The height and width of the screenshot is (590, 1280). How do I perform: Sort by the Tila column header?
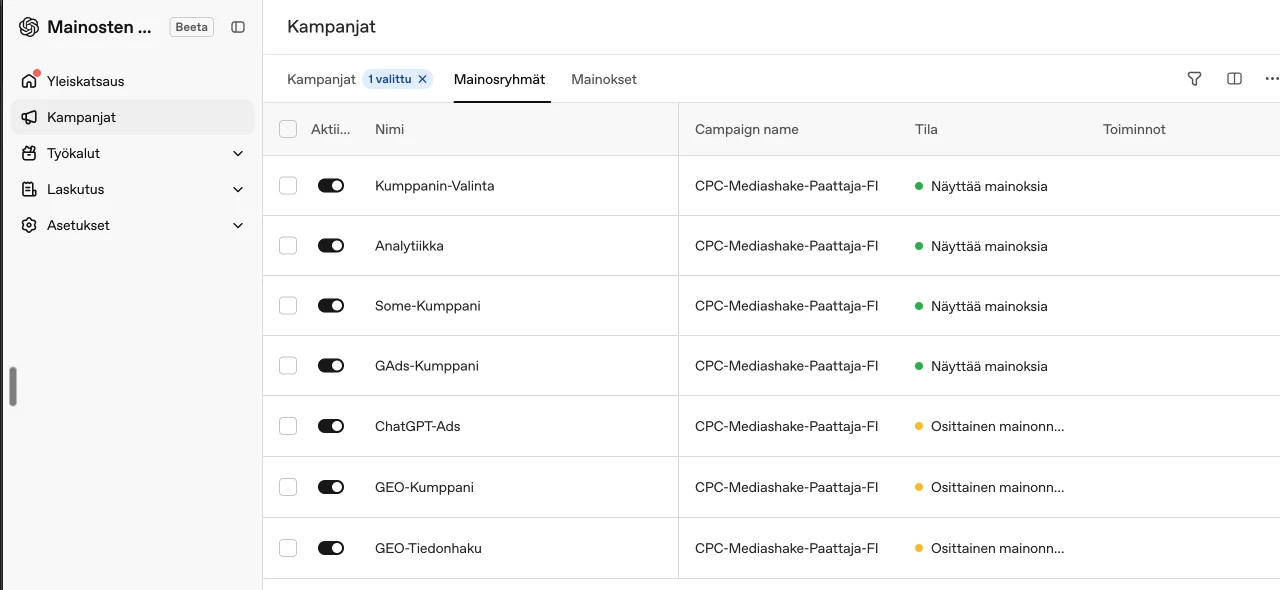[926, 129]
